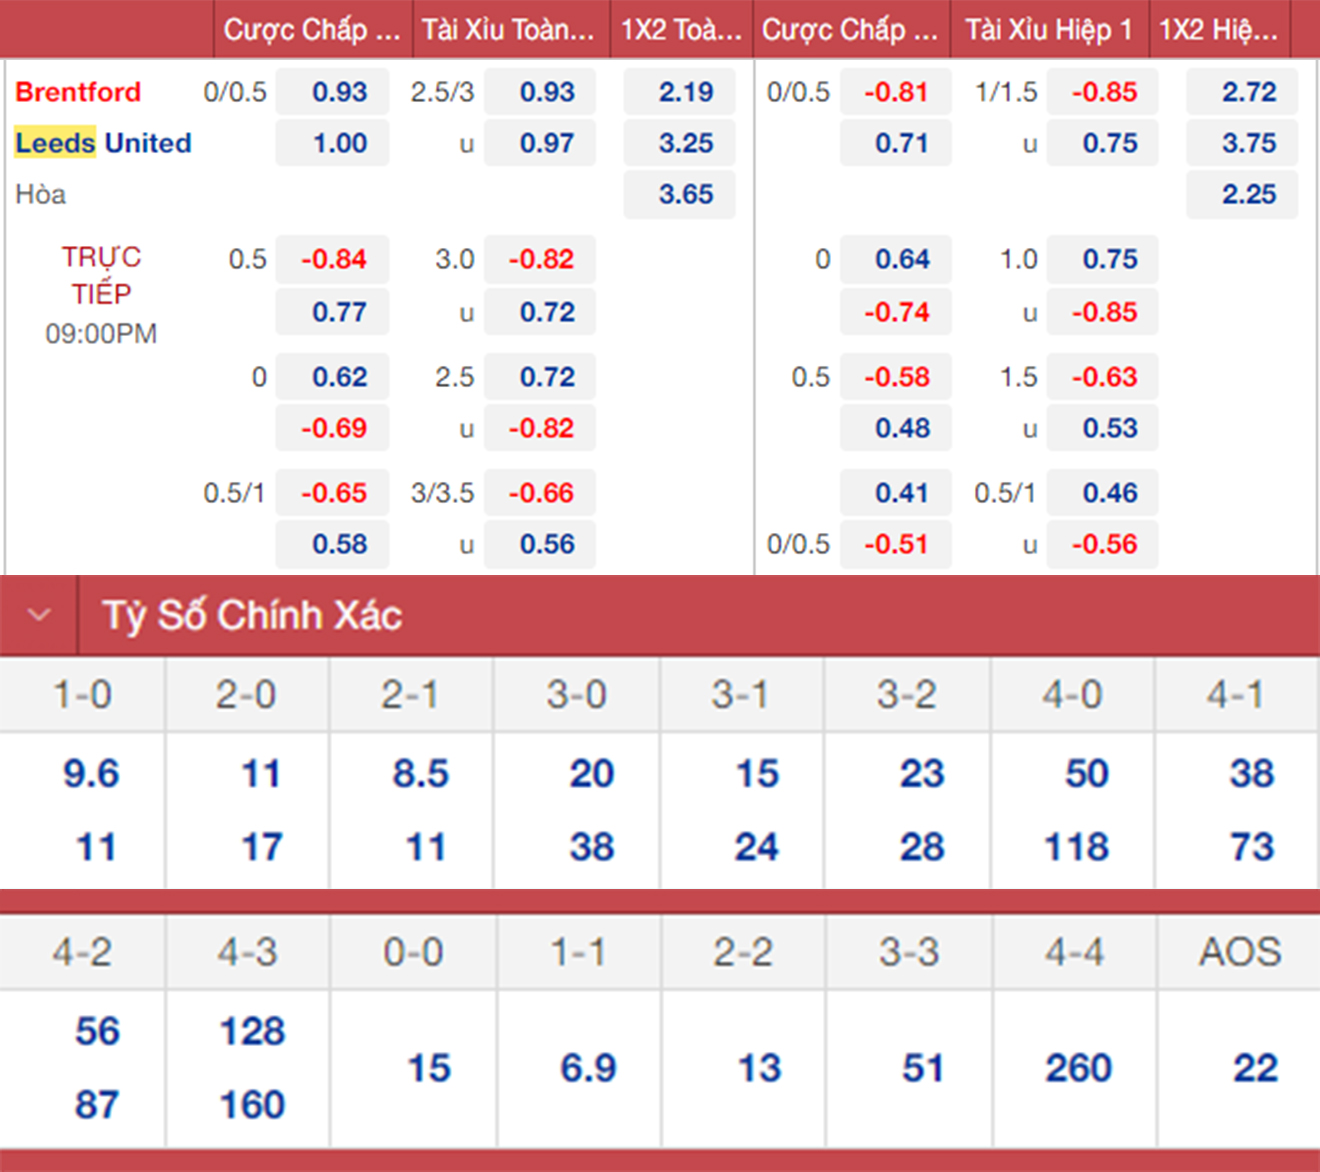Select 3-3 draw odds 51
Image resolution: width=1320 pixels, height=1172 pixels.
click(922, 1068)
